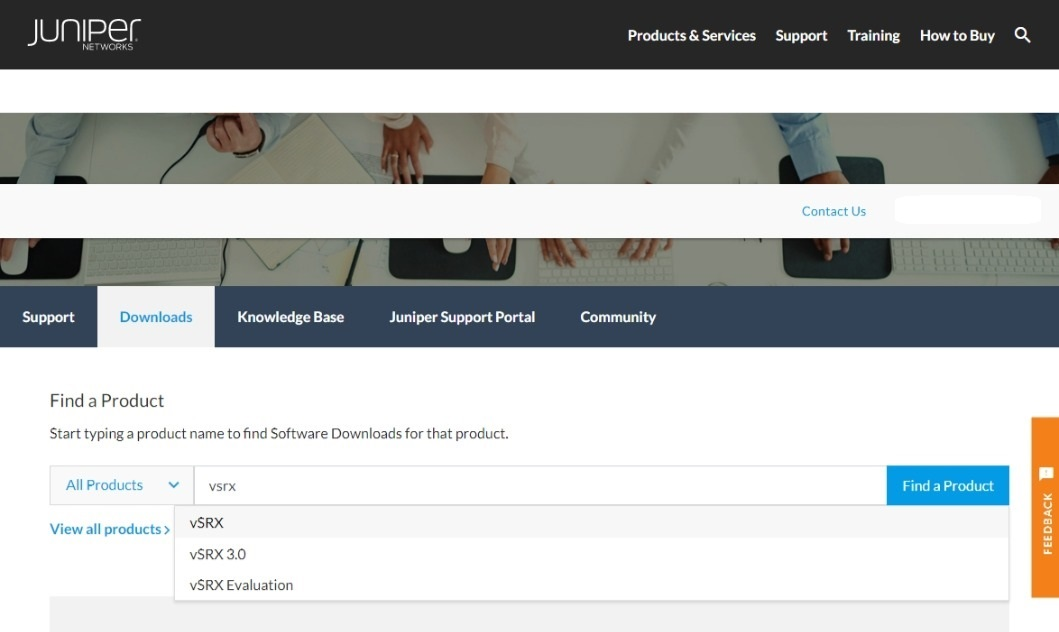Select vSRX from the suggestions
Screen dimensions: 1059x632
pos(206,522)
